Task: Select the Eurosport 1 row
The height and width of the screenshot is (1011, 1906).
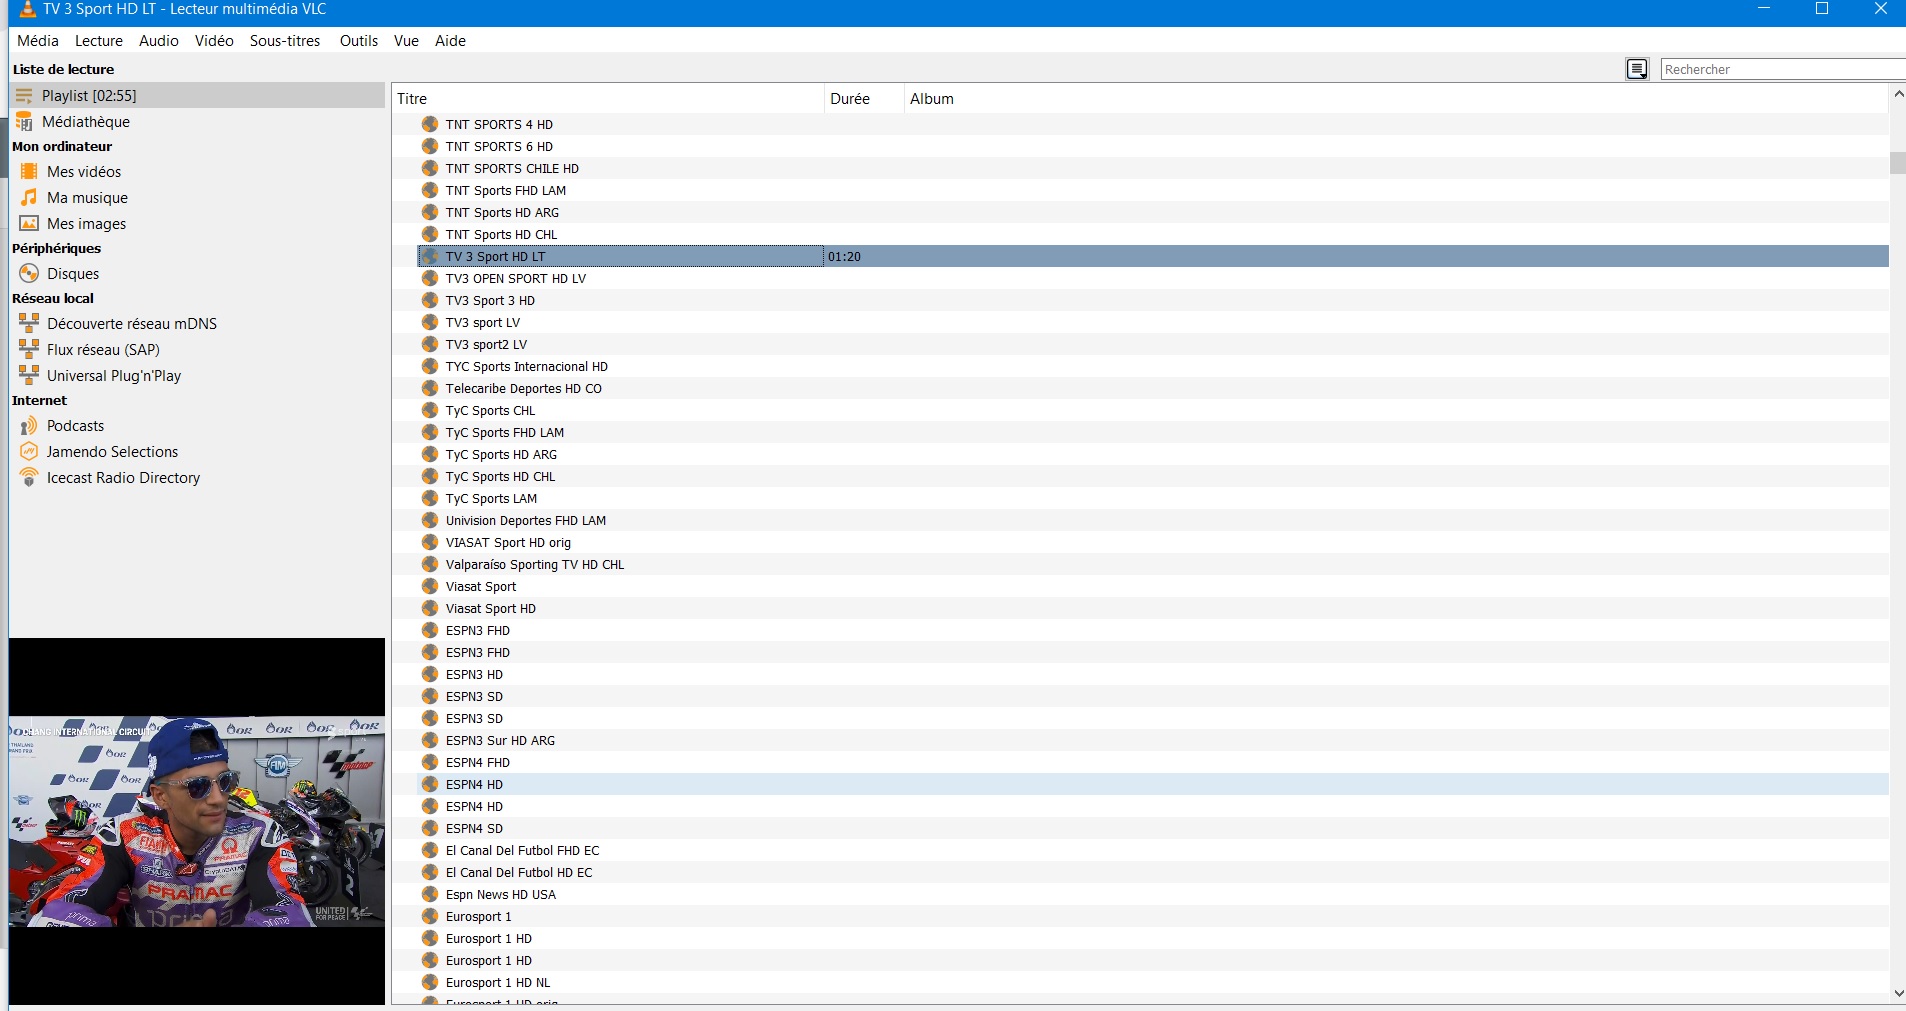Action: pos(1153,916)
